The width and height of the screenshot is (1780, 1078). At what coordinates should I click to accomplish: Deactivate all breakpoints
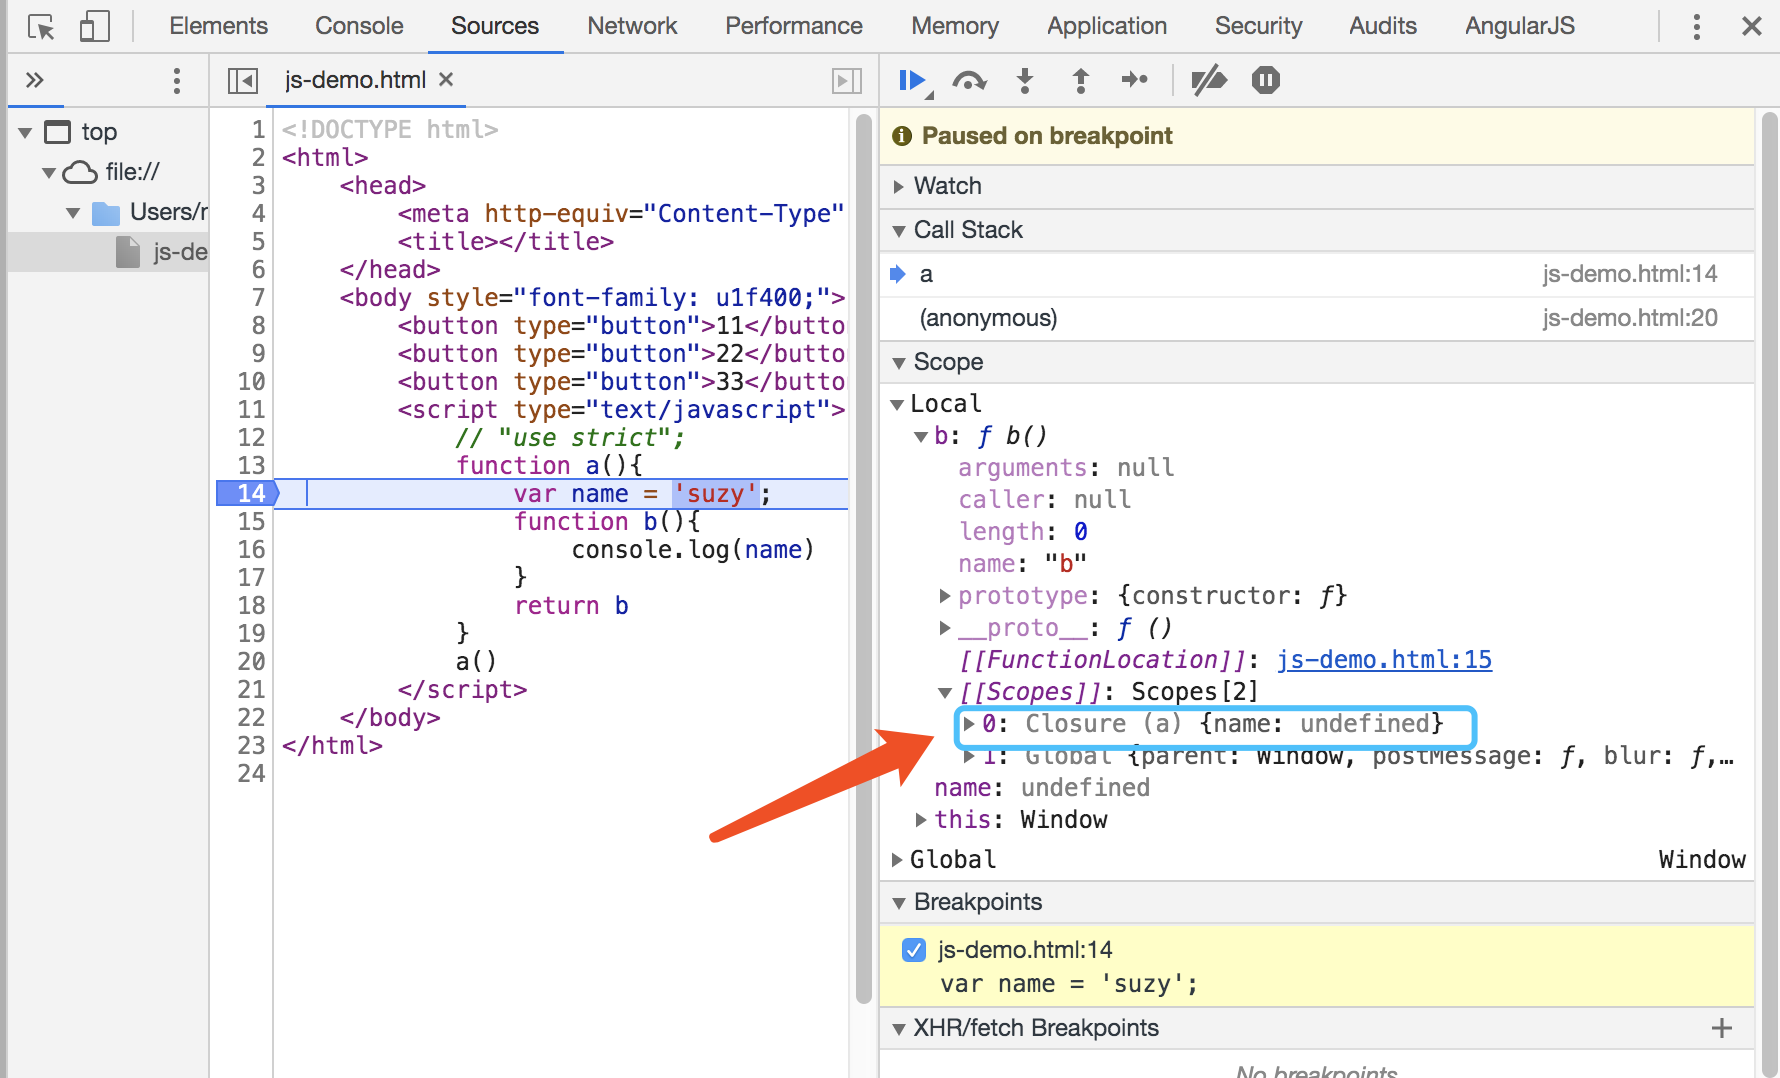click(1209, 80)
